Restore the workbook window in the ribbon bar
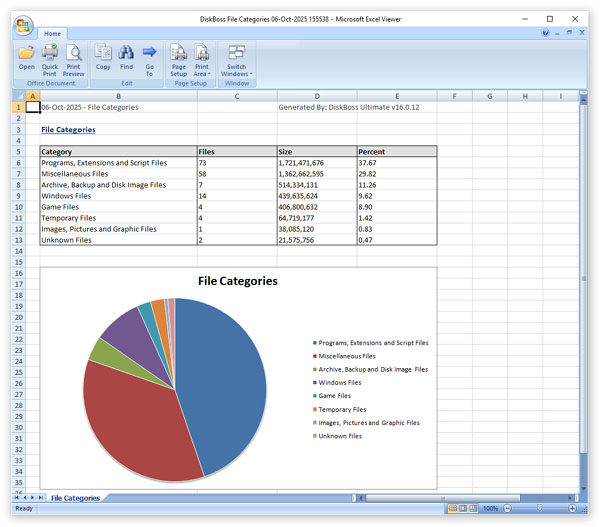The width and height of the screenshot is (600, 527). 569,33
